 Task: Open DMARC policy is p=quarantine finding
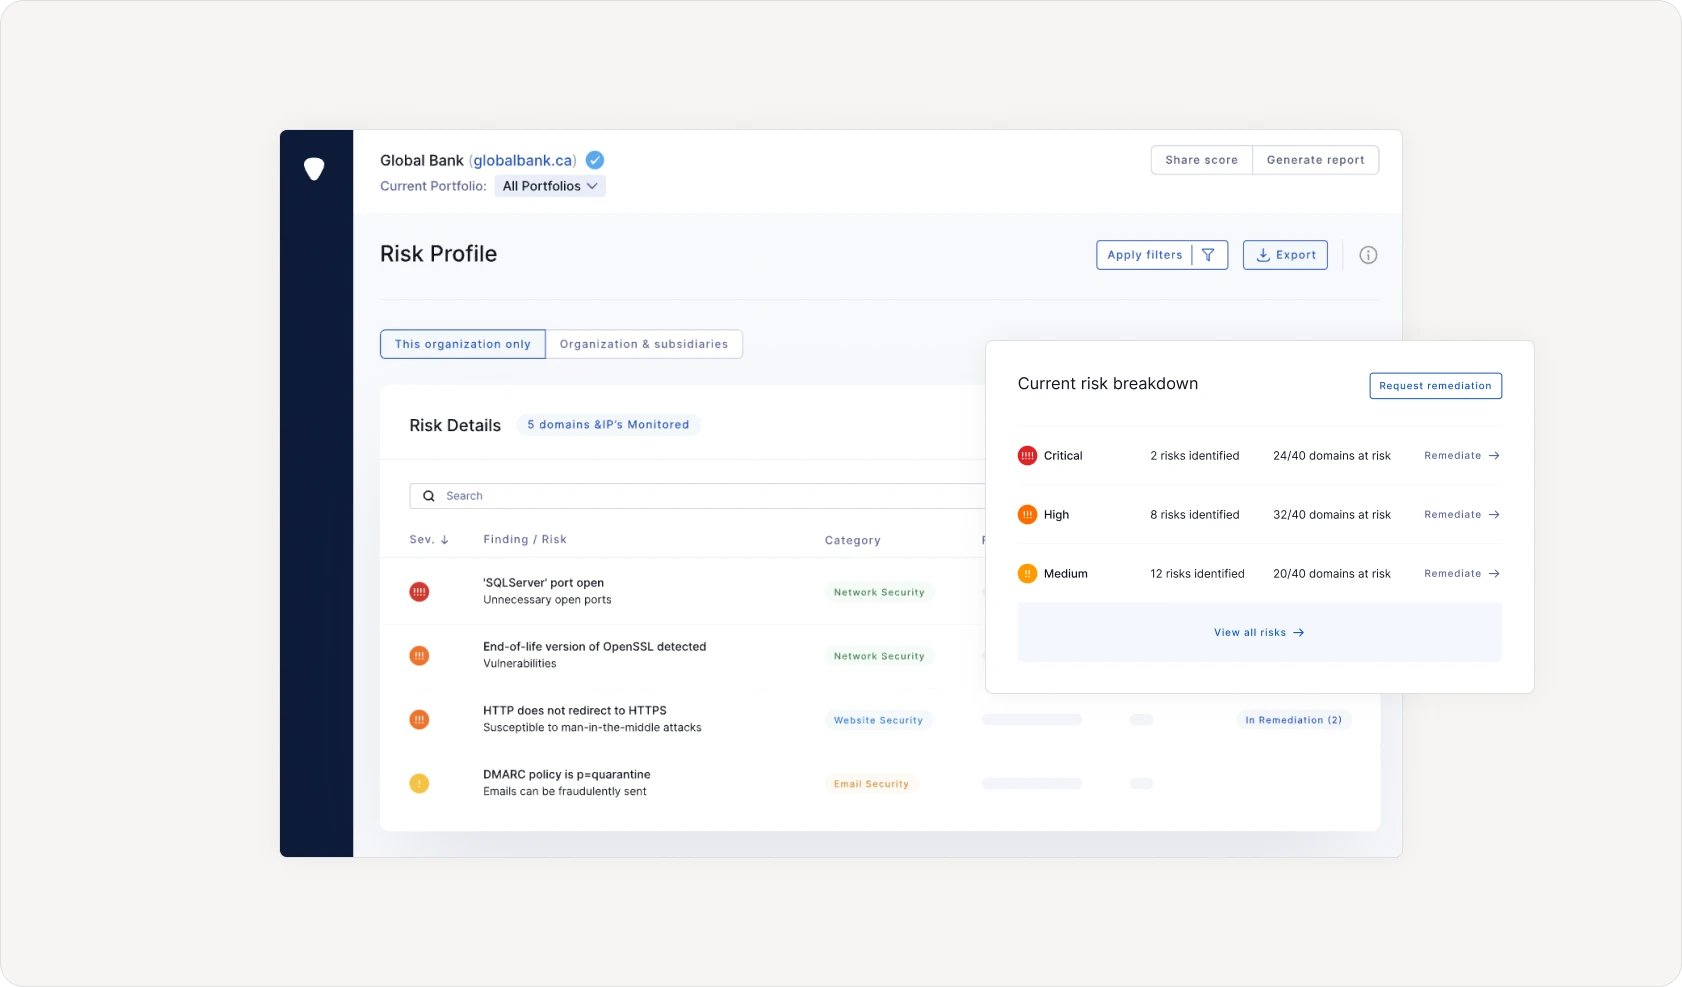[567, 775]
